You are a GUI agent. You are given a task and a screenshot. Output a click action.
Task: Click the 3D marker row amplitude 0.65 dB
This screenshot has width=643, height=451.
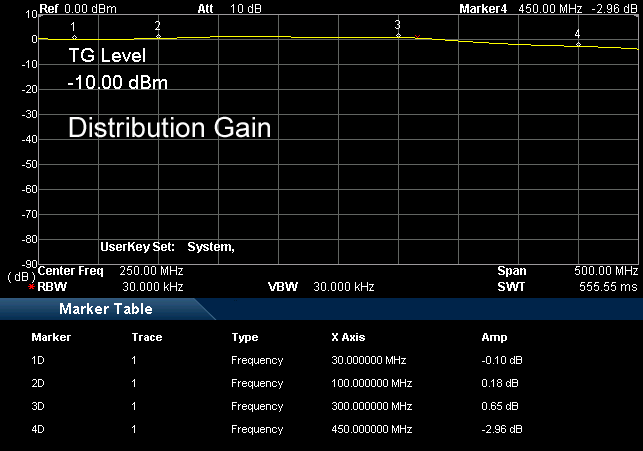pos(500,406)
